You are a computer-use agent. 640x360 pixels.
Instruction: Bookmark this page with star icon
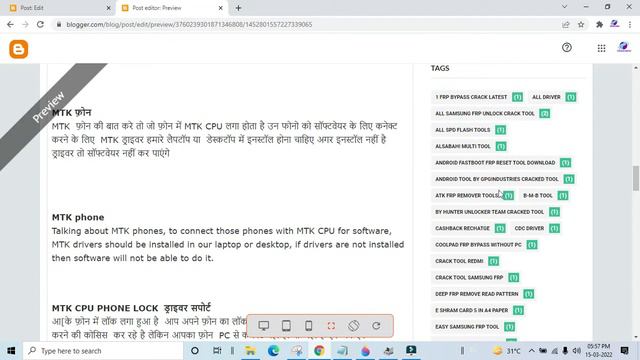581,25
